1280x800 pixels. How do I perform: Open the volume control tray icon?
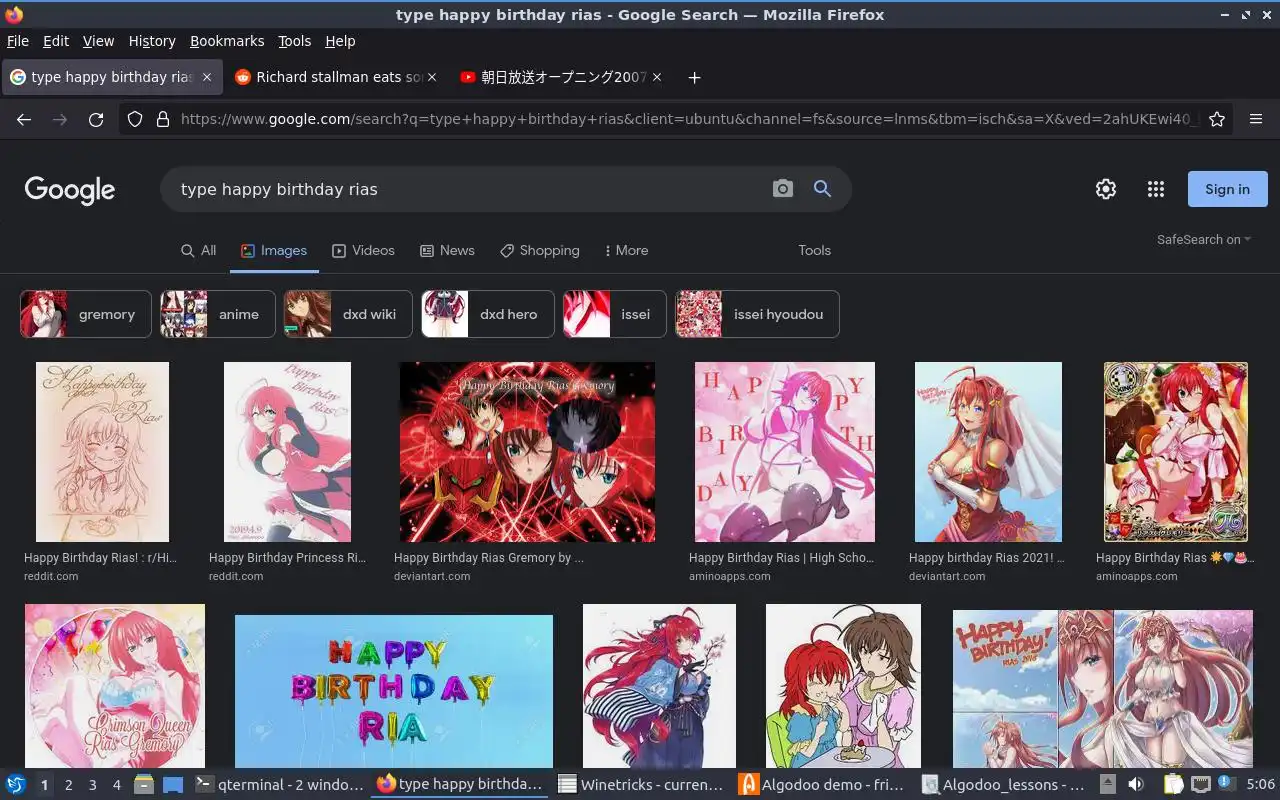click(x=1135, y=785)
